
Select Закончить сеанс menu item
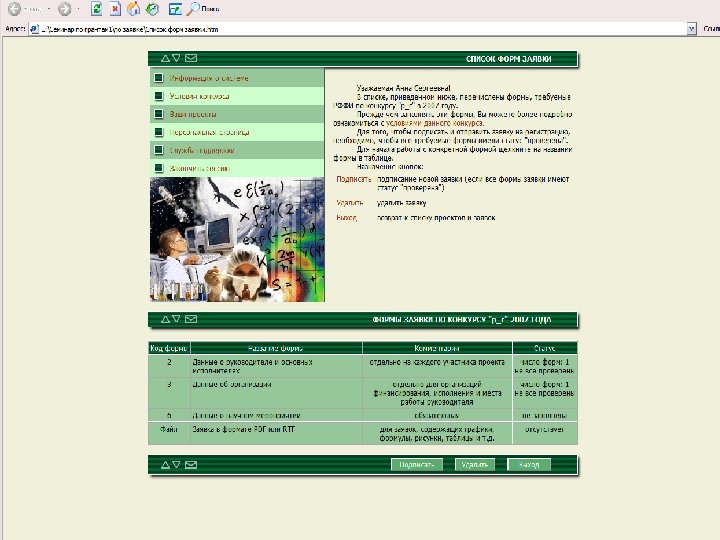(237, 168)
